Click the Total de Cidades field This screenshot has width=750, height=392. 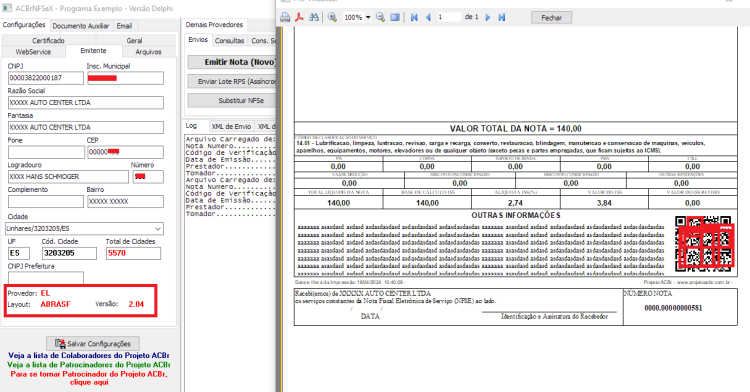[x=133, y=253]
